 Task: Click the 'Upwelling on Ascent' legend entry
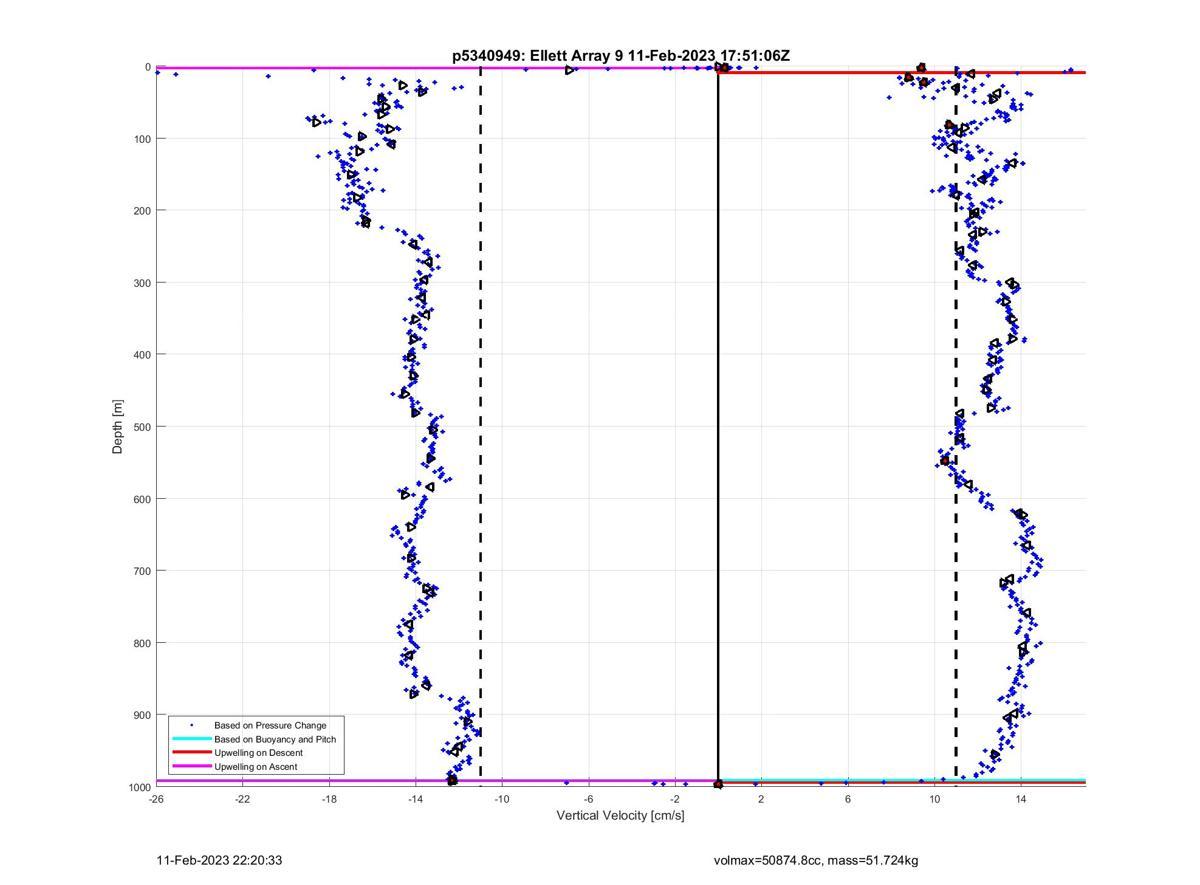tap(256, 767)
